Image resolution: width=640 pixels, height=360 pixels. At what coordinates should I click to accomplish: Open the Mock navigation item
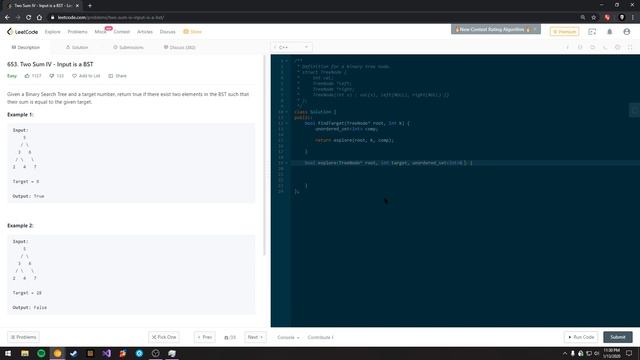pos(100,31)
